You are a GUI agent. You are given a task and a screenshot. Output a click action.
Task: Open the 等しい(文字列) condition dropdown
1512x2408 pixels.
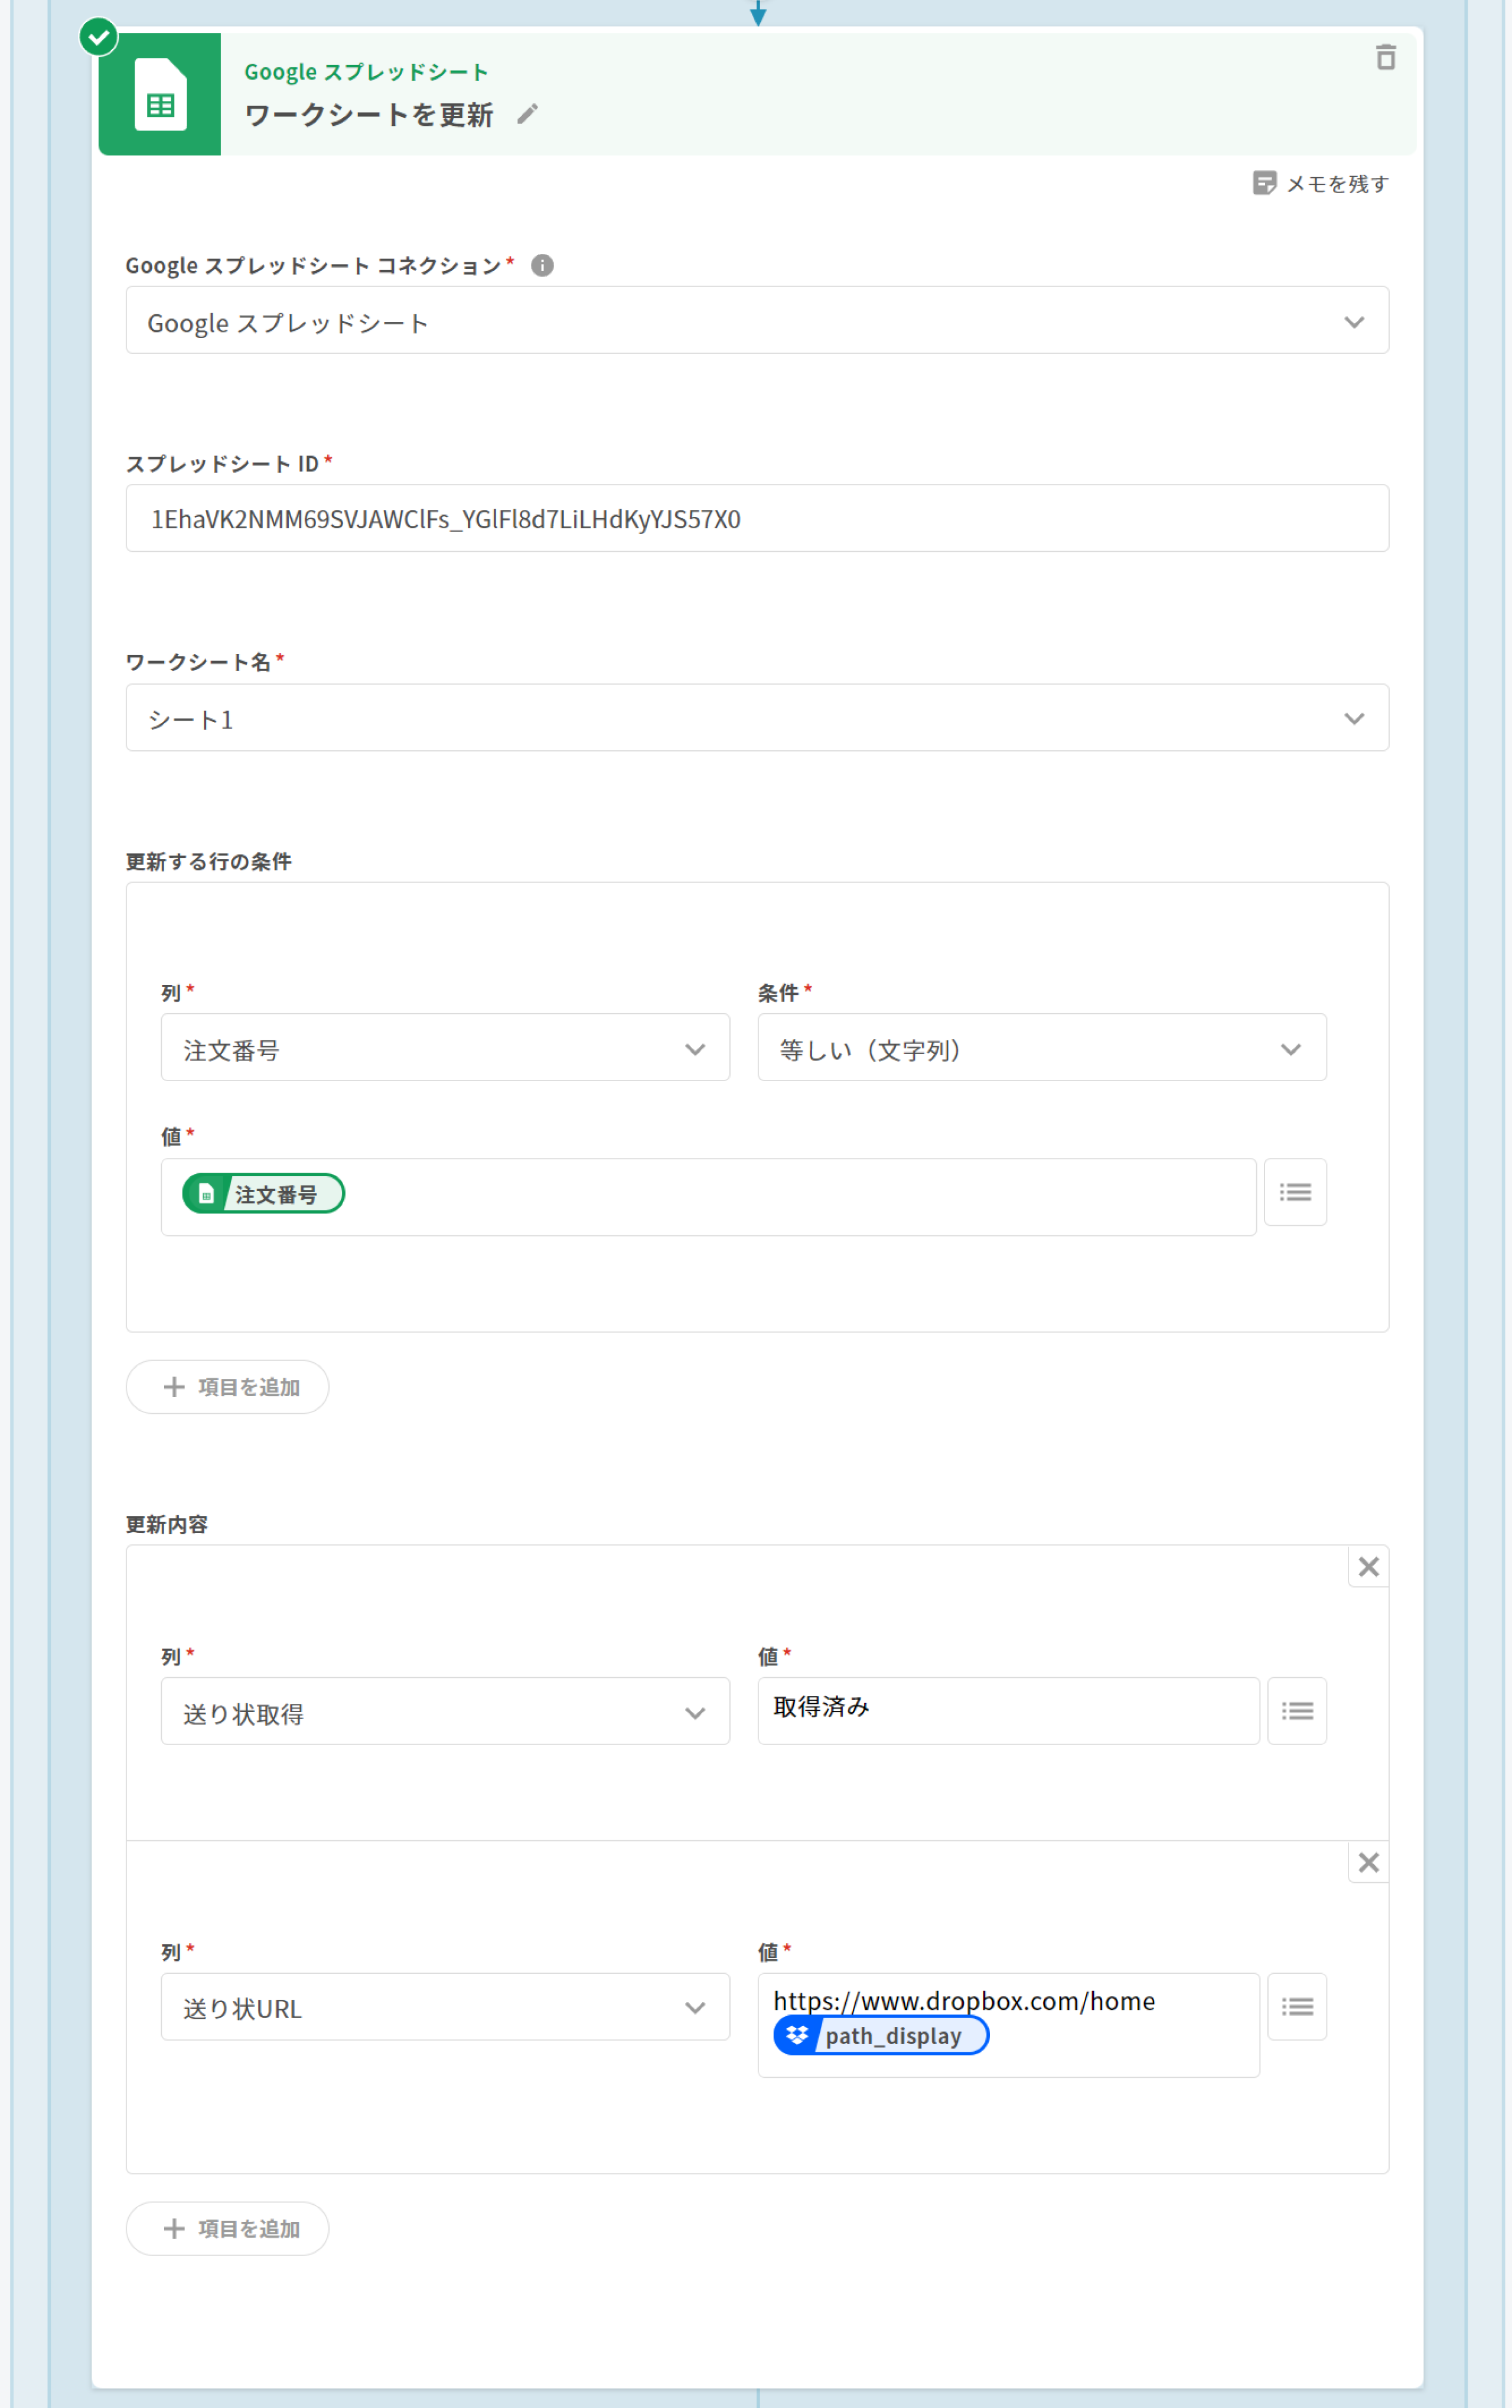[x=1041, y=1048]
